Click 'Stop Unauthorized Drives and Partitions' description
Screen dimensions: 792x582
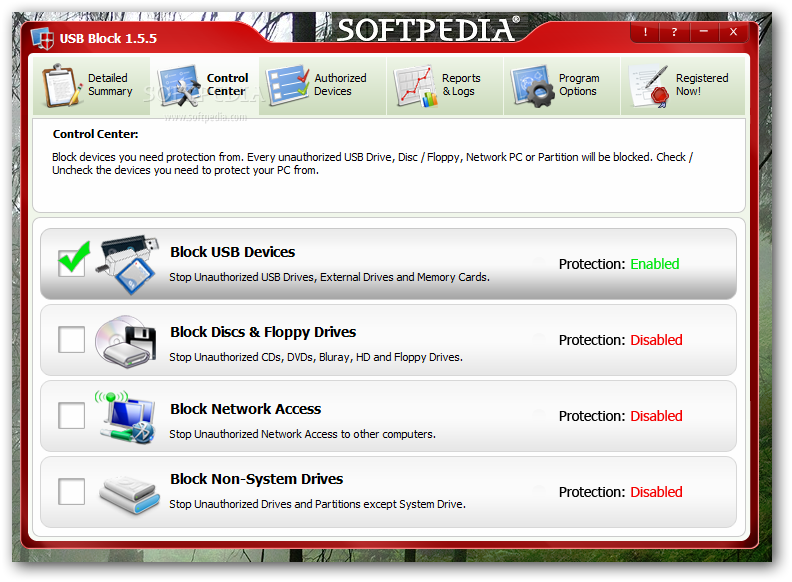317,504
